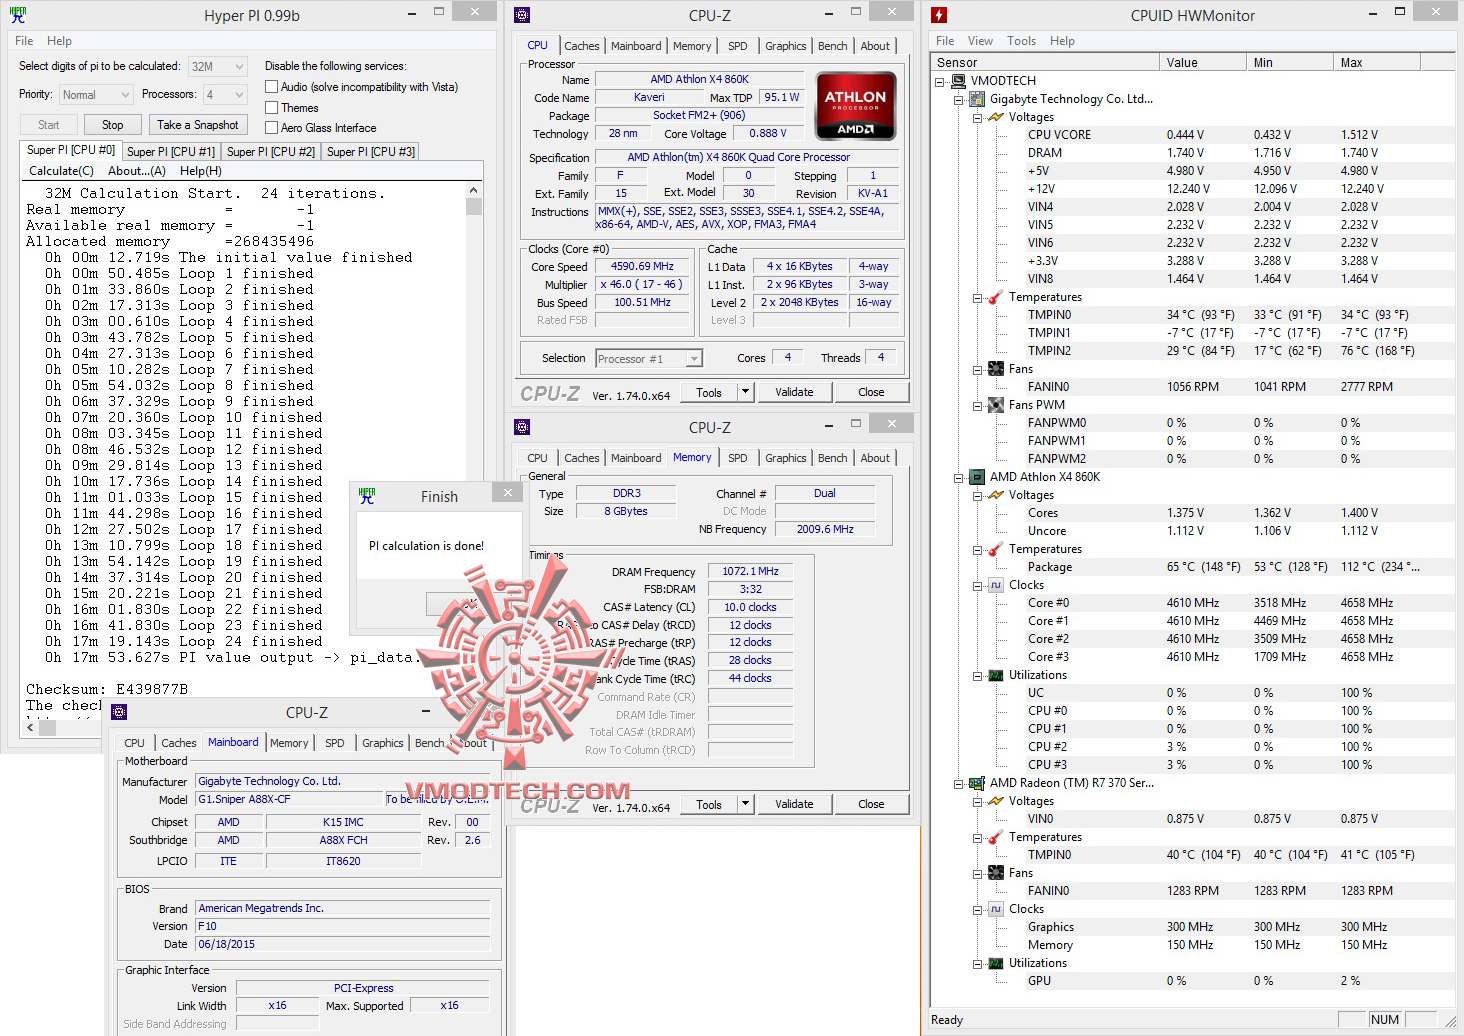The height and width of the screenshot is (1036, 1464).
Task: Switch to the Super PI [CPU #2] tab
Action: click(270, 151)
